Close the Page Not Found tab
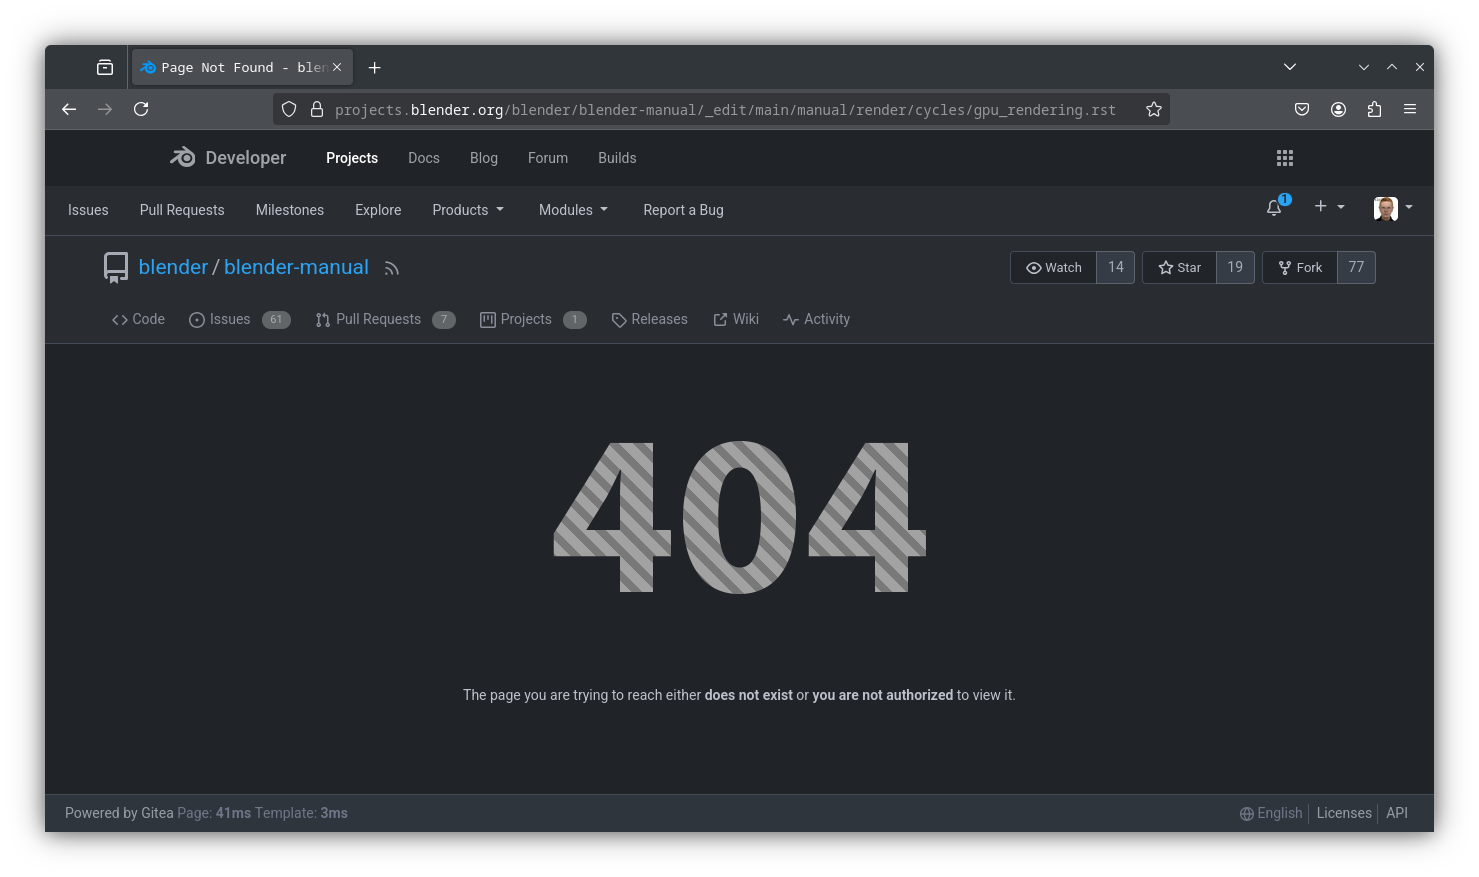 coord(337,67)
